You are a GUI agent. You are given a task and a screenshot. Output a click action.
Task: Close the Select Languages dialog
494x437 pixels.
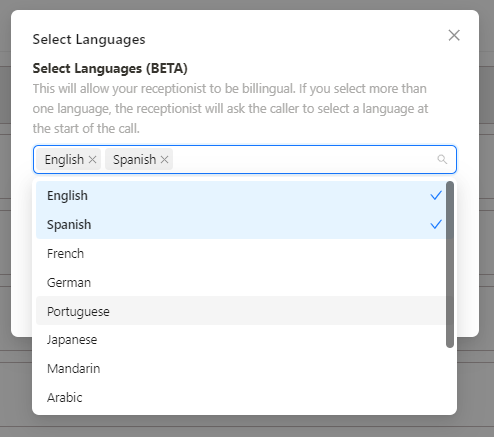[454, 35]
